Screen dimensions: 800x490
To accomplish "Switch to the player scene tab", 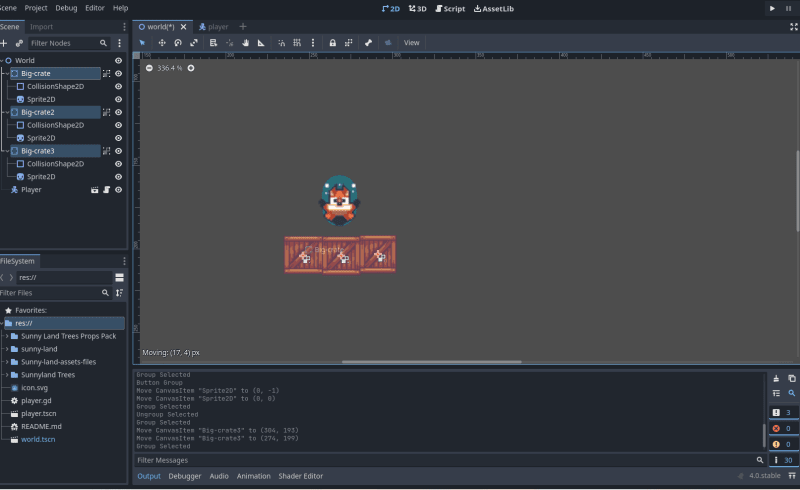I will point(214,27).
